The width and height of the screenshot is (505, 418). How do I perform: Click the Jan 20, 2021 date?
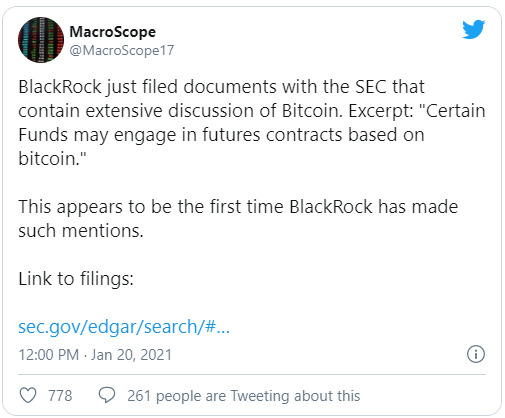point(131,355)
